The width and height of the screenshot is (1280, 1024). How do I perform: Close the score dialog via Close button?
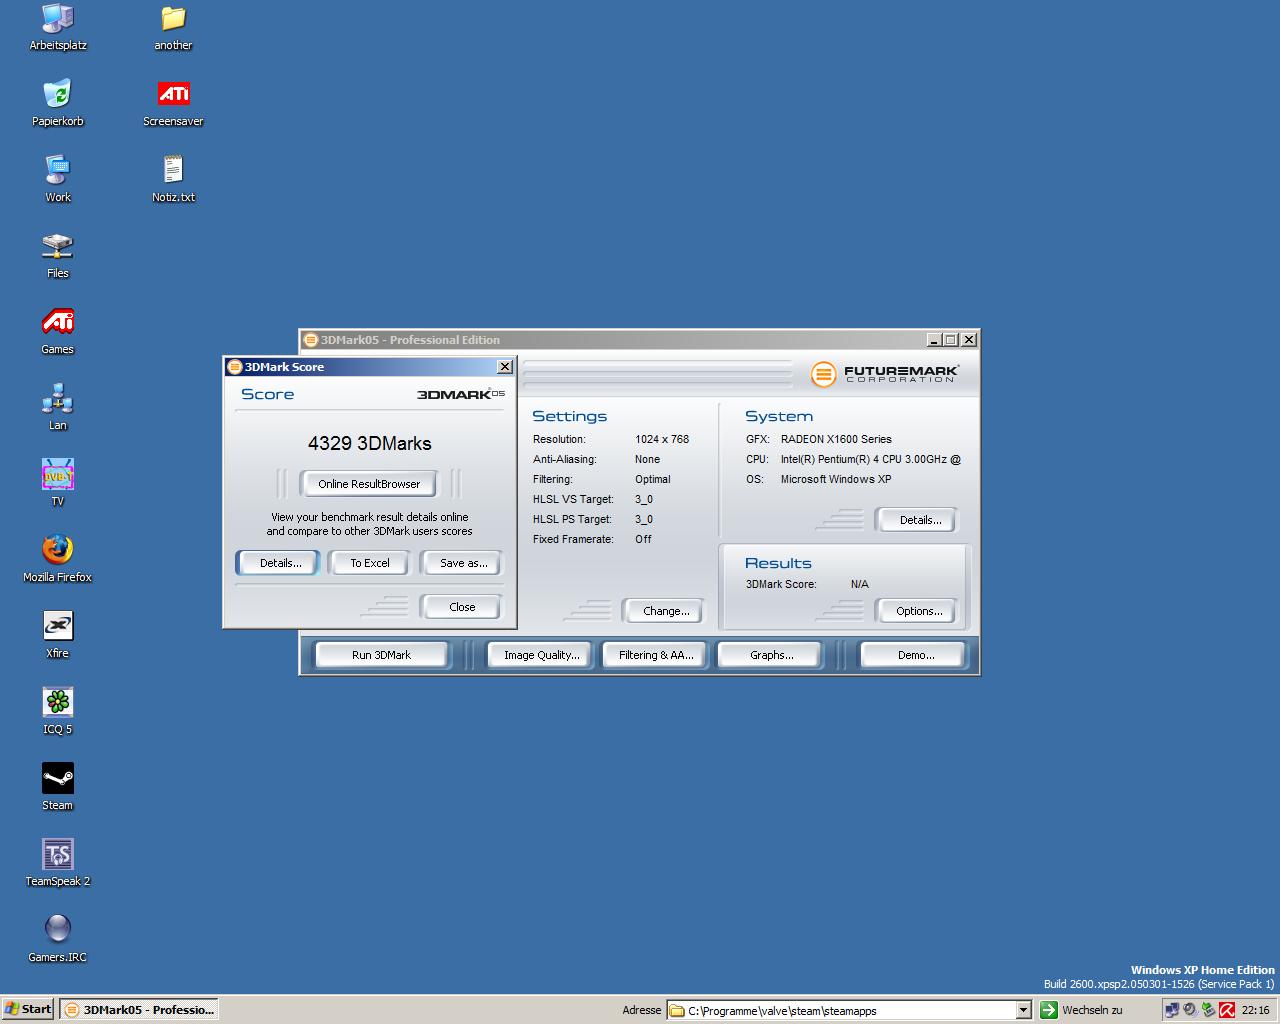click(x=461, y=607)
